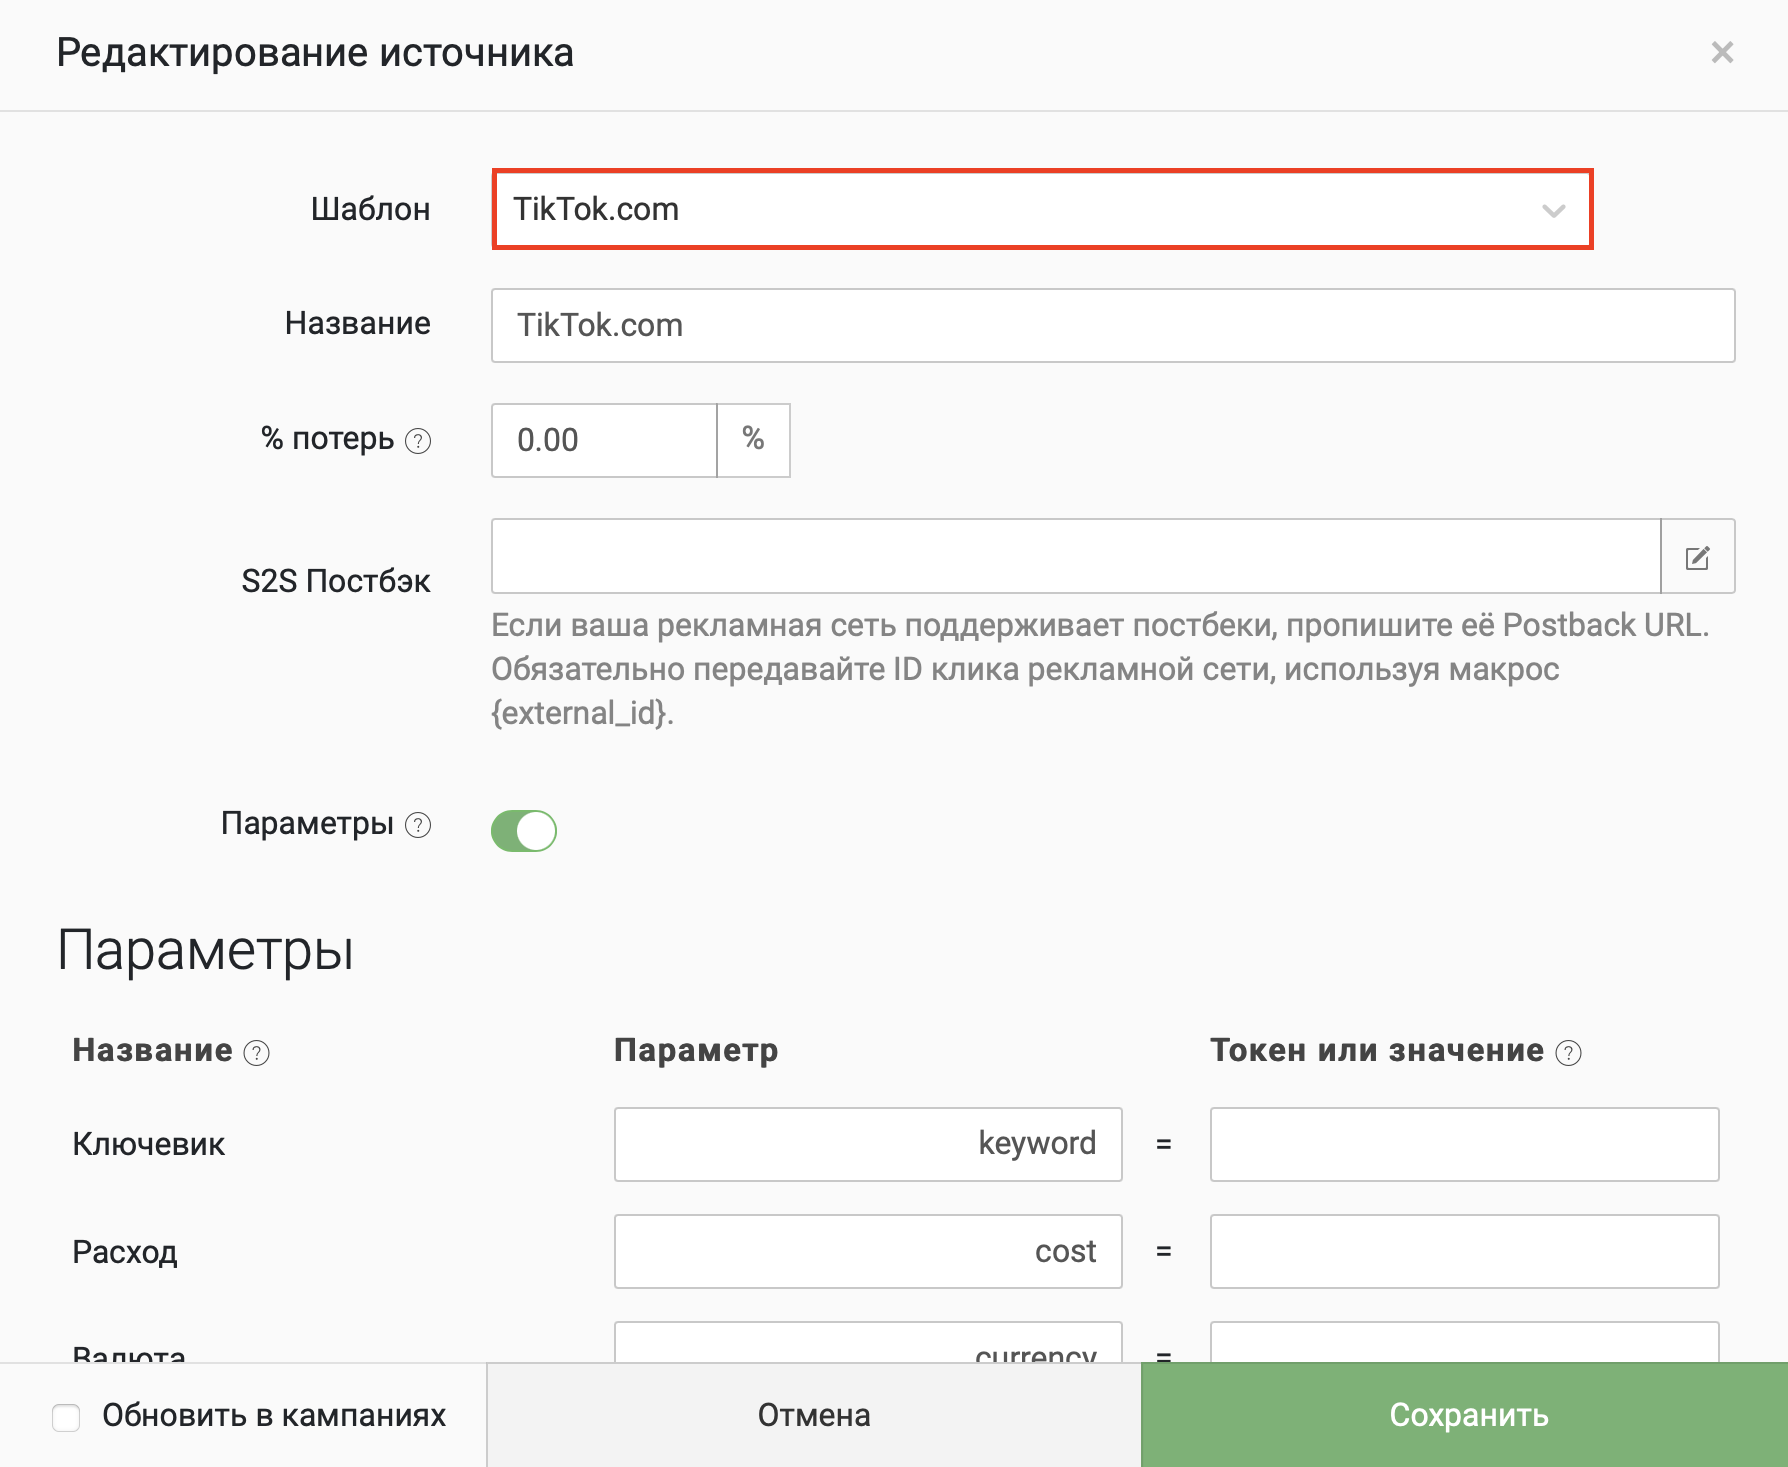This screenshot has width=1788, height=1467.
Task: Click the keyword parameter field
Action: click(x=868, y=1144)
